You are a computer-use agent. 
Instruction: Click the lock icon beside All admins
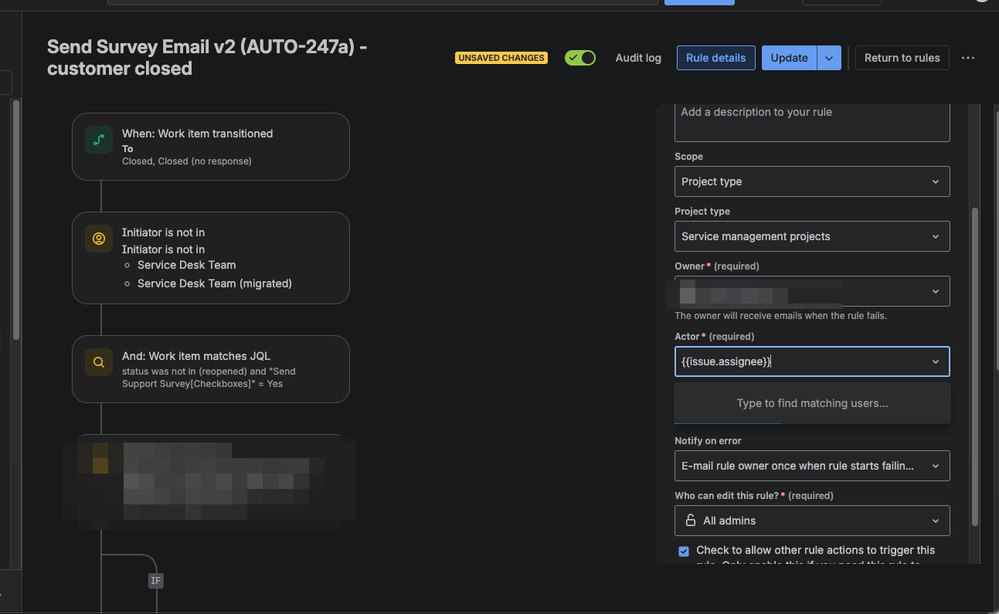pos(689,520)
